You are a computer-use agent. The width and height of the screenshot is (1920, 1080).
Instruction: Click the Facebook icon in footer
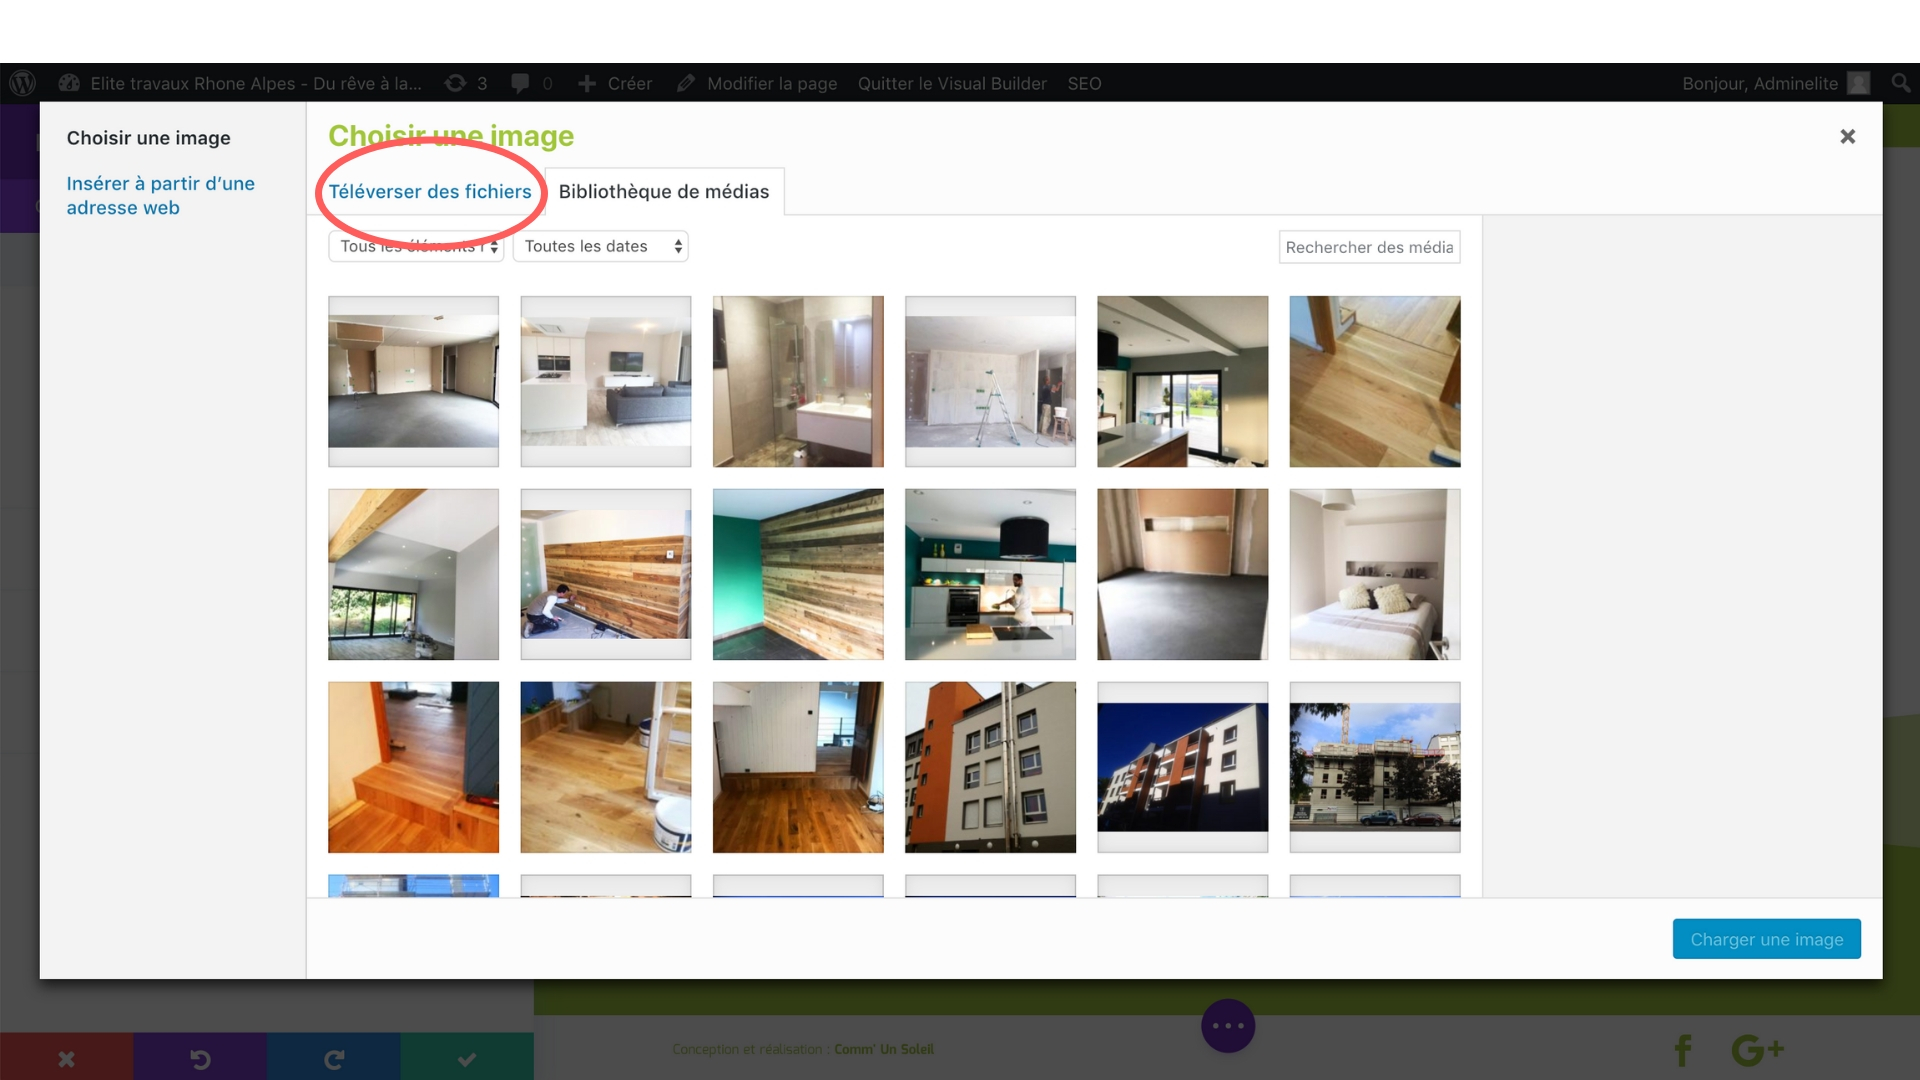point(1683,1050)
